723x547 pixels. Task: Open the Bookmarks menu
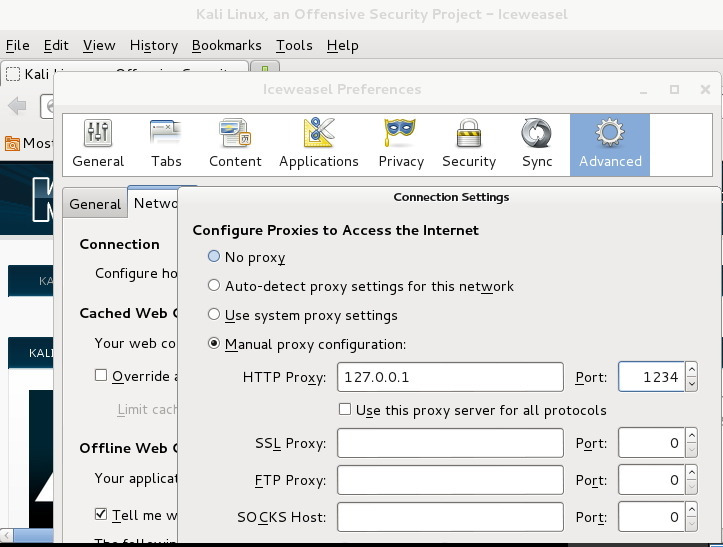point(226,45)
